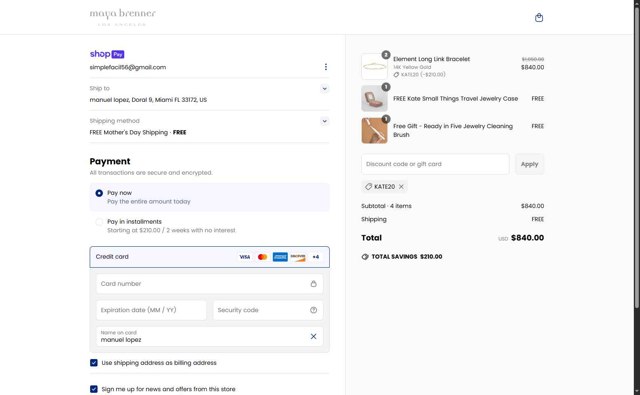The height and width of the screenshot is (395, 640).
Task: Click FREE Kate Small Things Travel Jewelry Case text
Action: click(456, 98)
